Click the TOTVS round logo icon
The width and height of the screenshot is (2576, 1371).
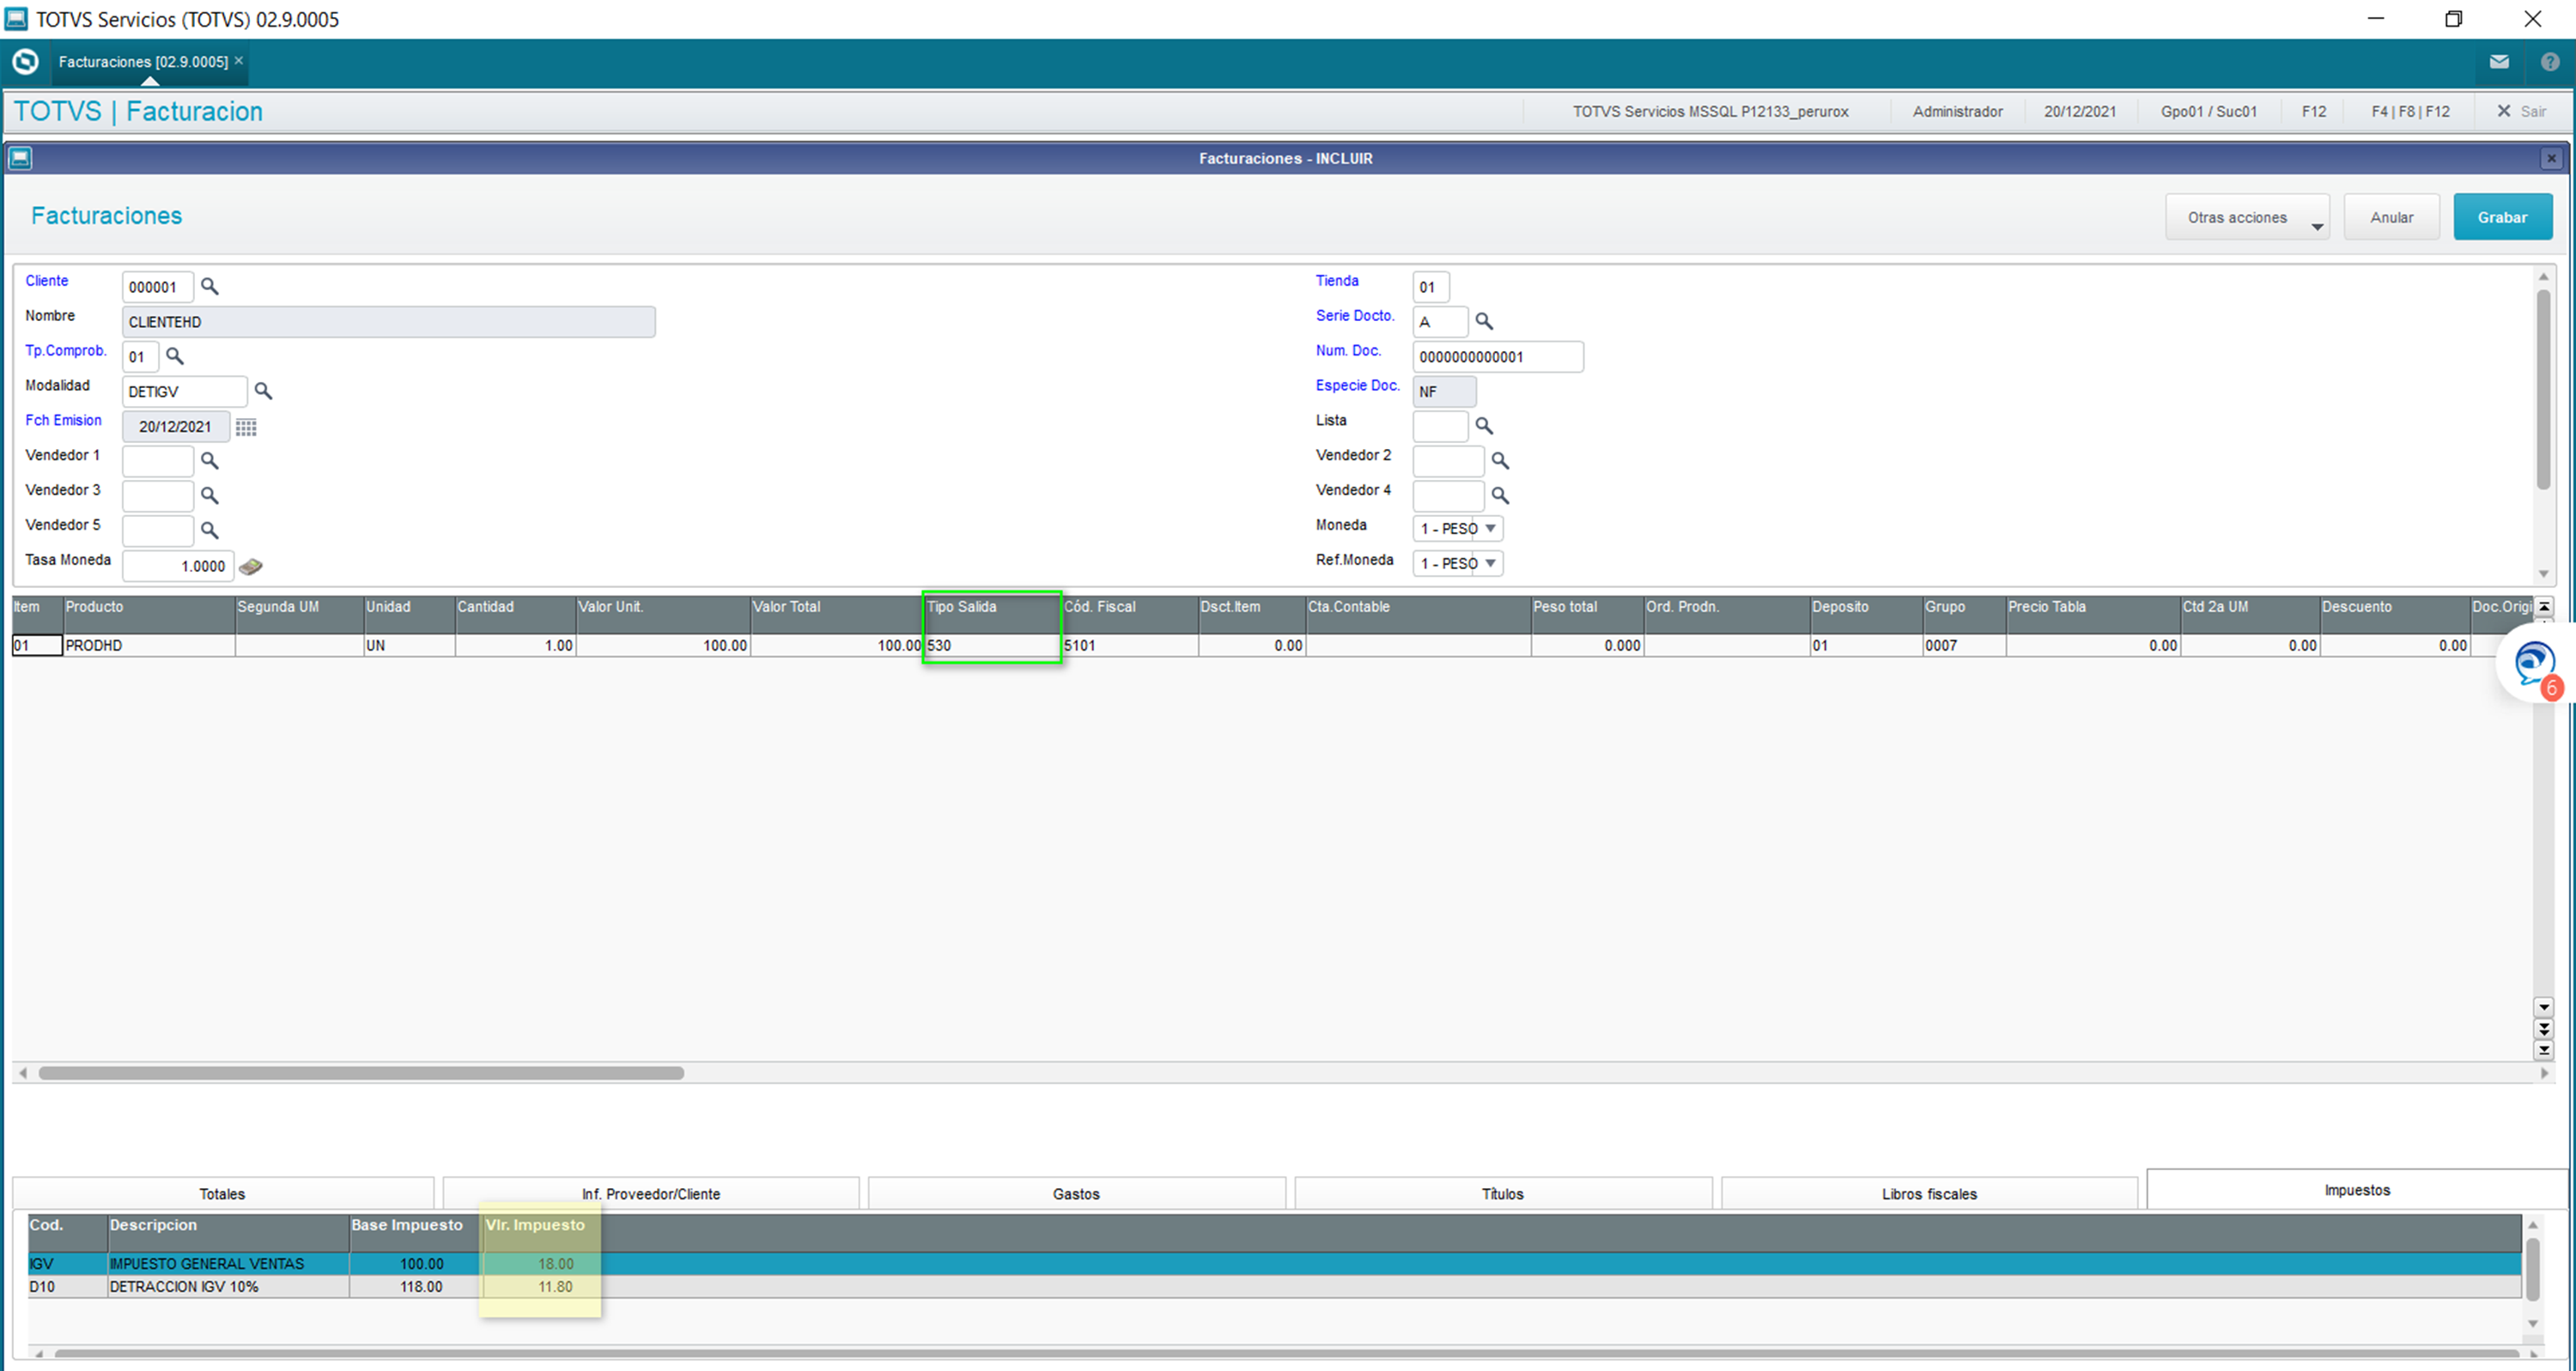click(x=25, y=62)
